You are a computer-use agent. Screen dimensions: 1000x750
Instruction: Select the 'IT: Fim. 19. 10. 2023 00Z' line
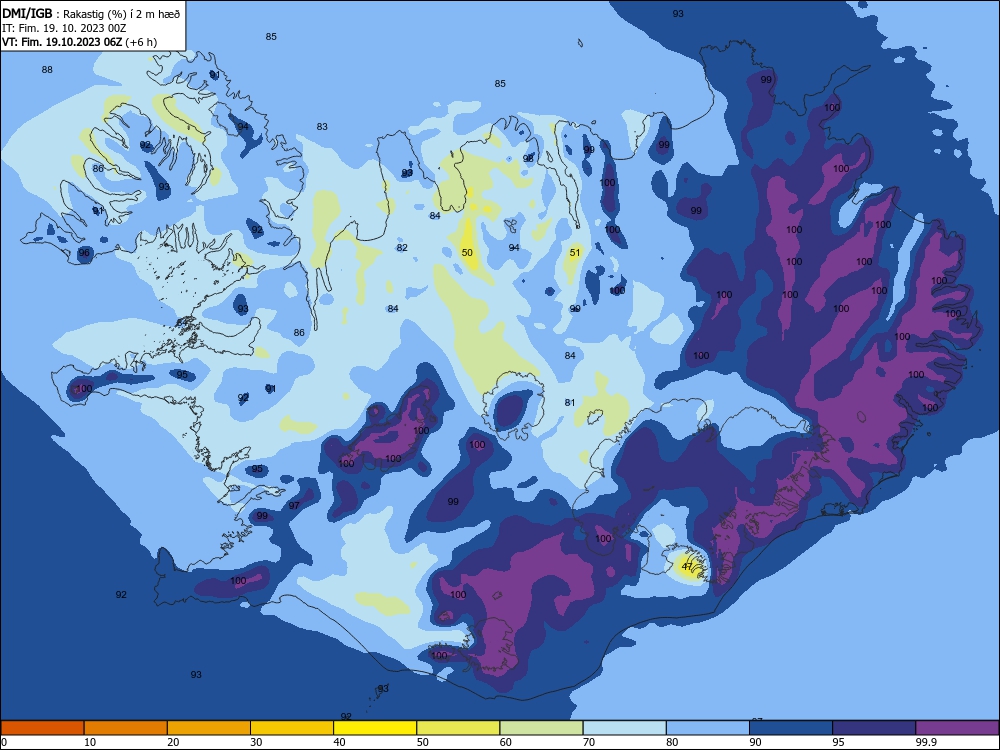[64, 28]
